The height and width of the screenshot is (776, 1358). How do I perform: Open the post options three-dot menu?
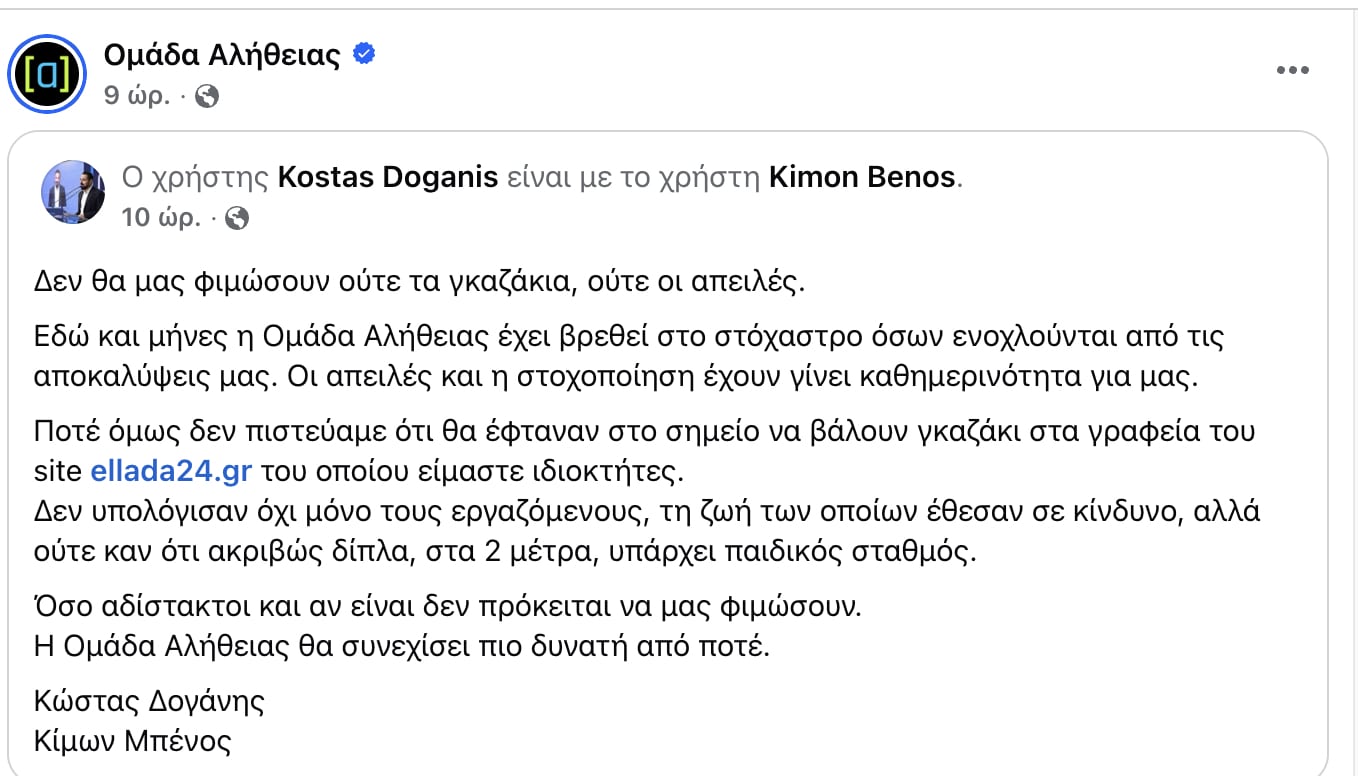(1294, 69)
